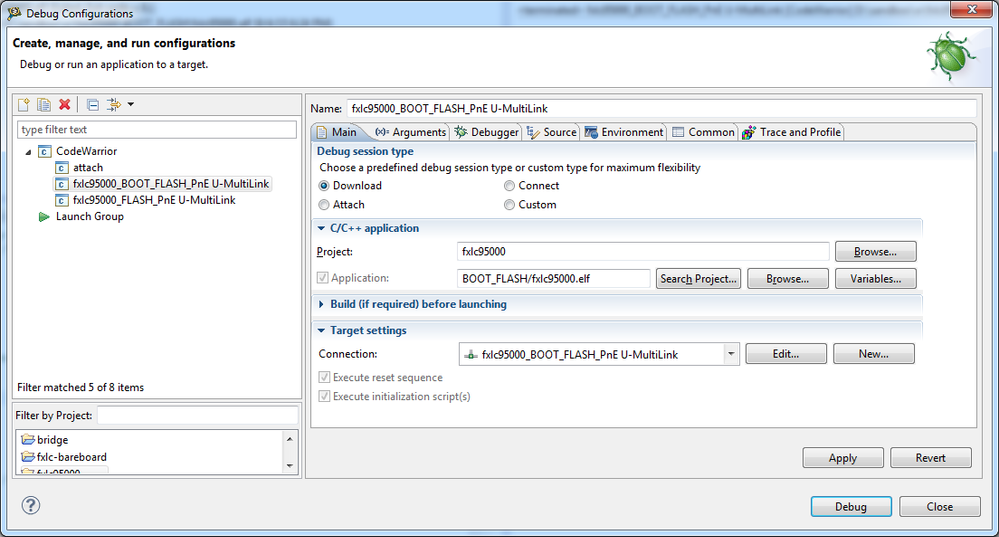Screen dimensions: 999x537
Task: Open filter options dropdown arrow
Action: coord(131,104)
